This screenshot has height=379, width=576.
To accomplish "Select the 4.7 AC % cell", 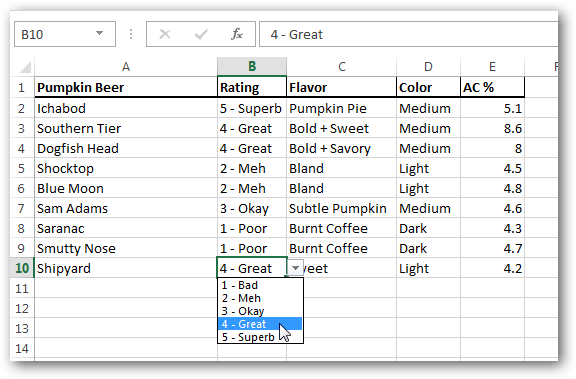I will click(x=493, y=248).
